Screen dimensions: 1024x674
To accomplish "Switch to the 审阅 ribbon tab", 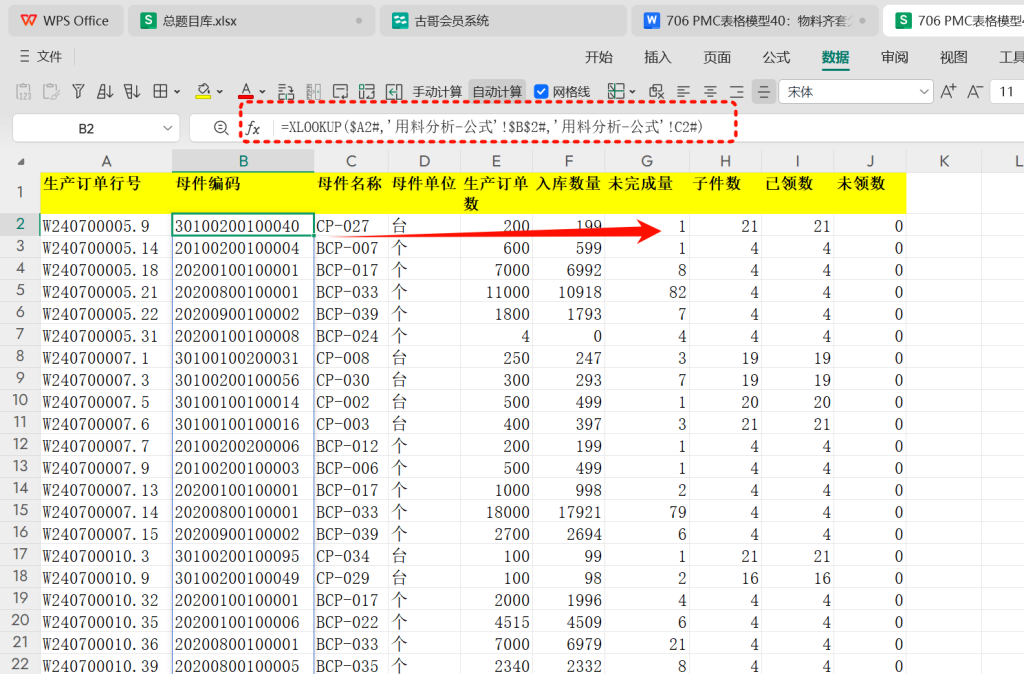I will (894, 57).
